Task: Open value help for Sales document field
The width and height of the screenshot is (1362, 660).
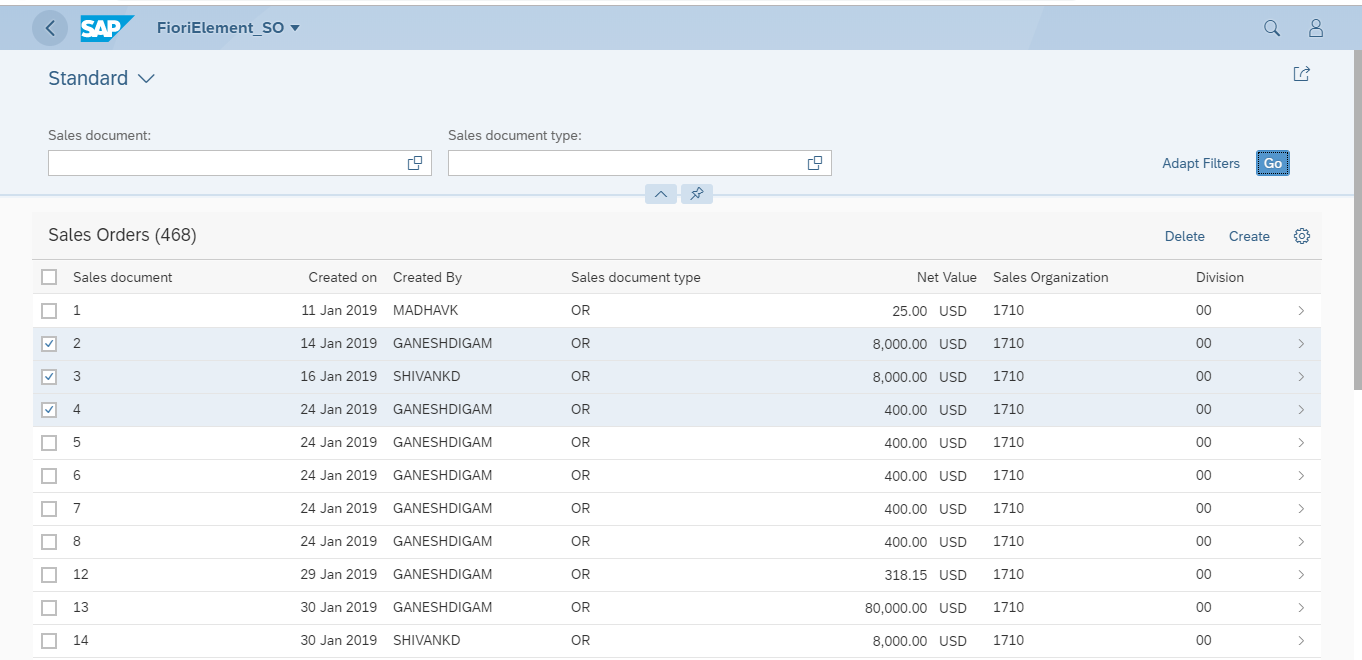Action: click(415, 163)
